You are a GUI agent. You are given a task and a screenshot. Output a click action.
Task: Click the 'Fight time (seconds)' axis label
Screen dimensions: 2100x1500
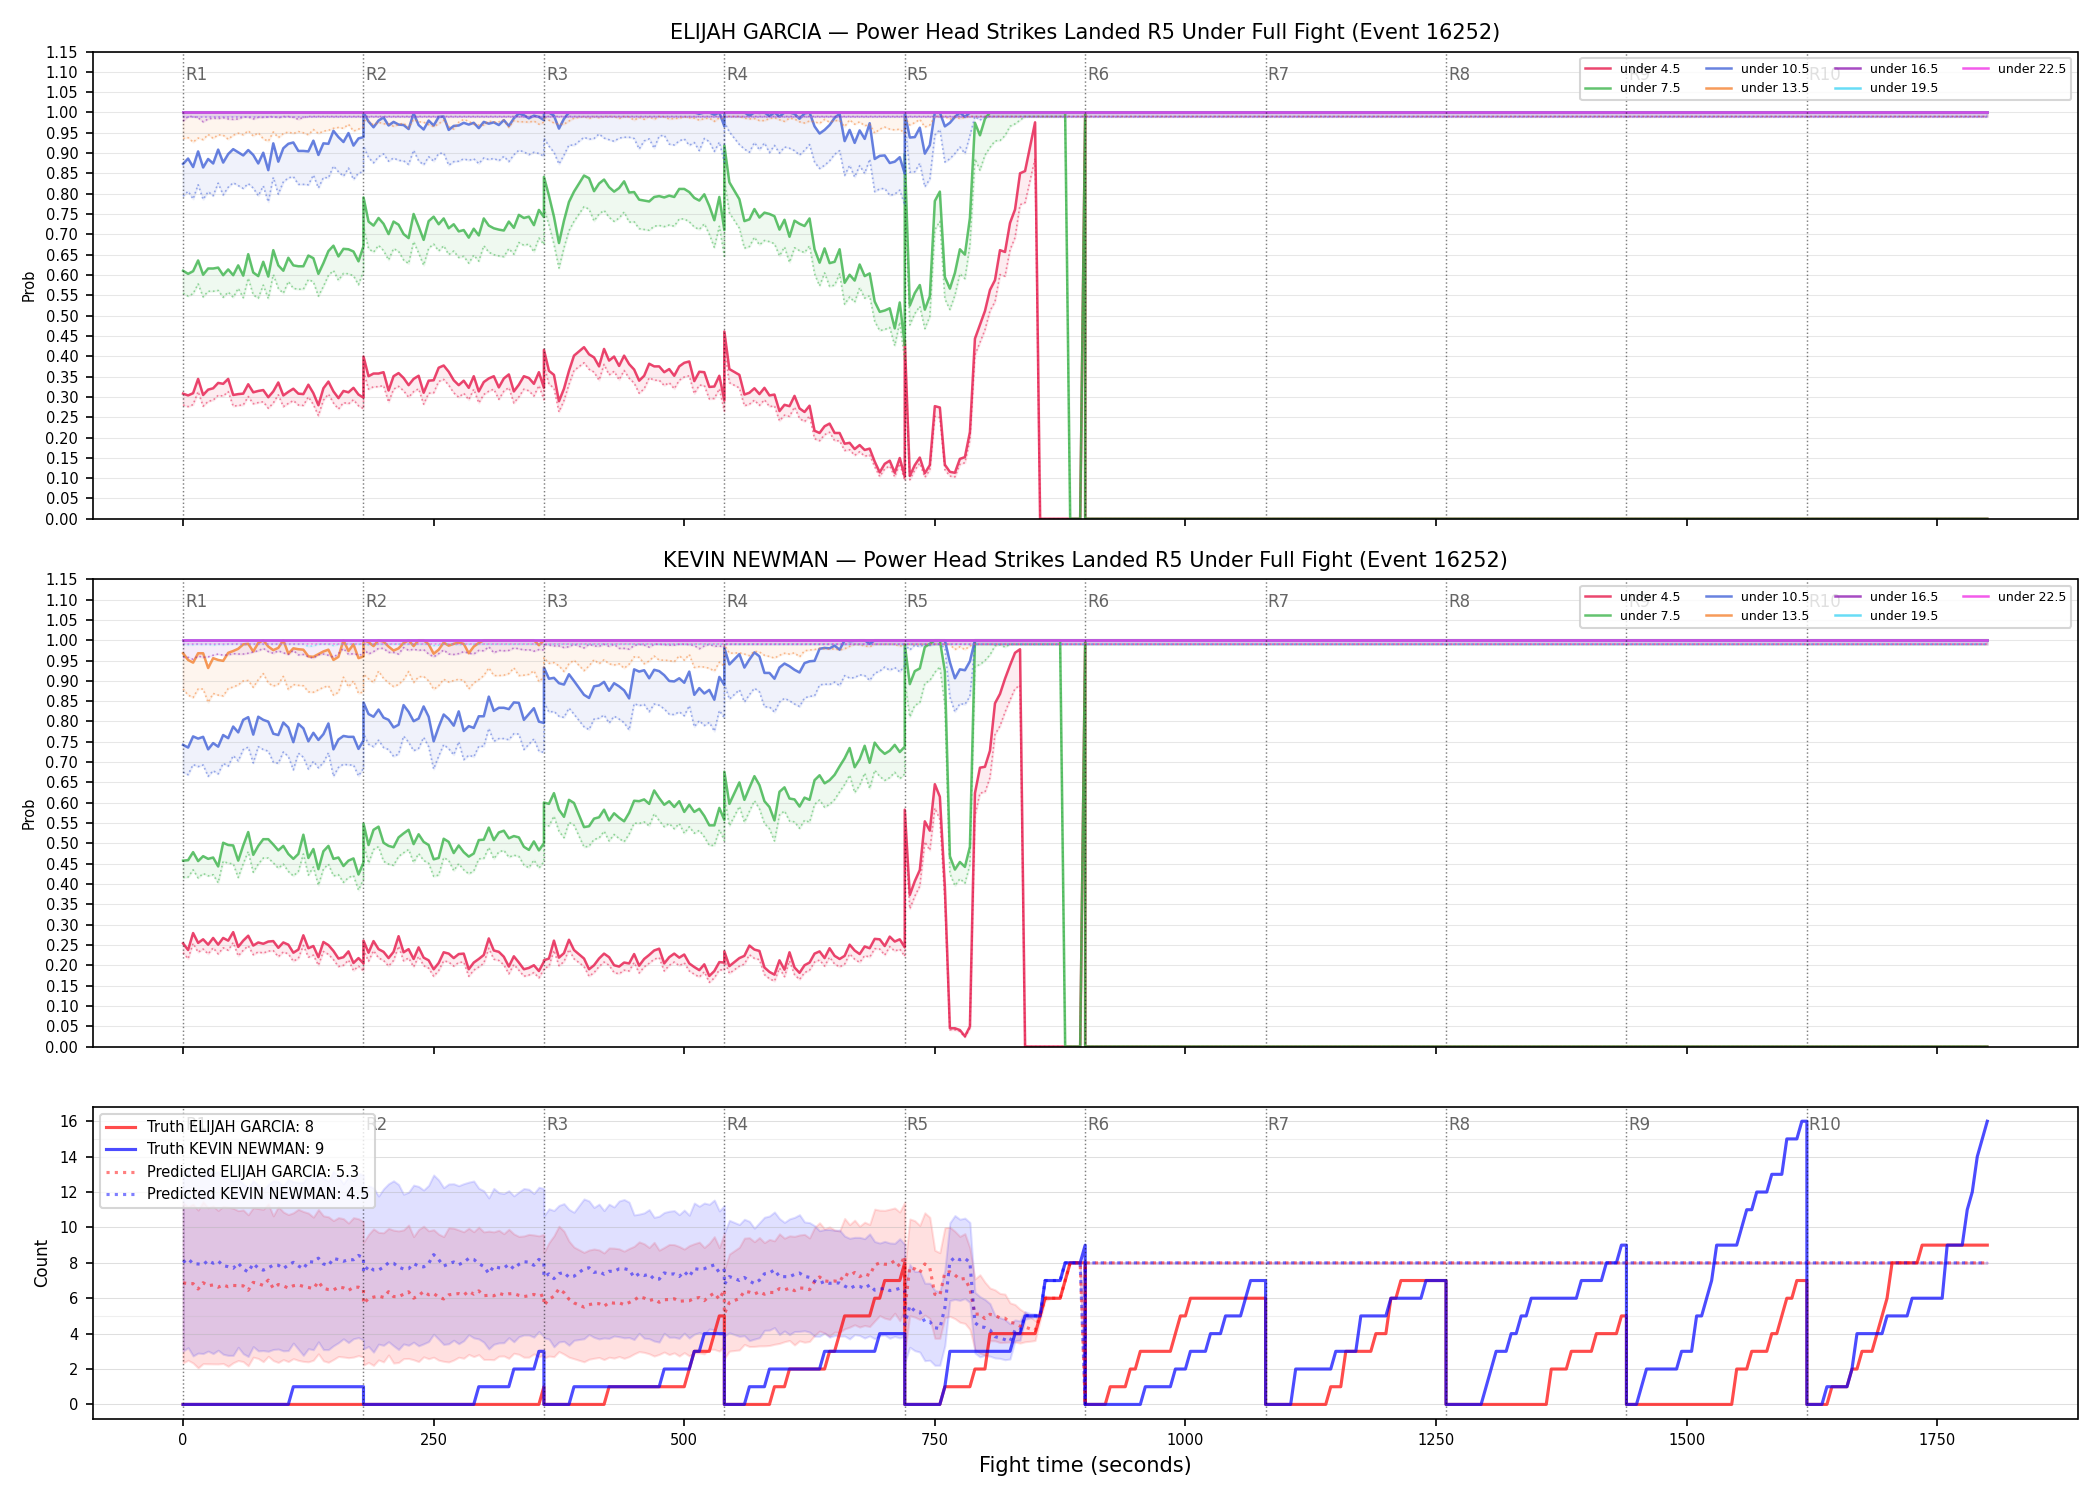click(x=1085, y=1465)
